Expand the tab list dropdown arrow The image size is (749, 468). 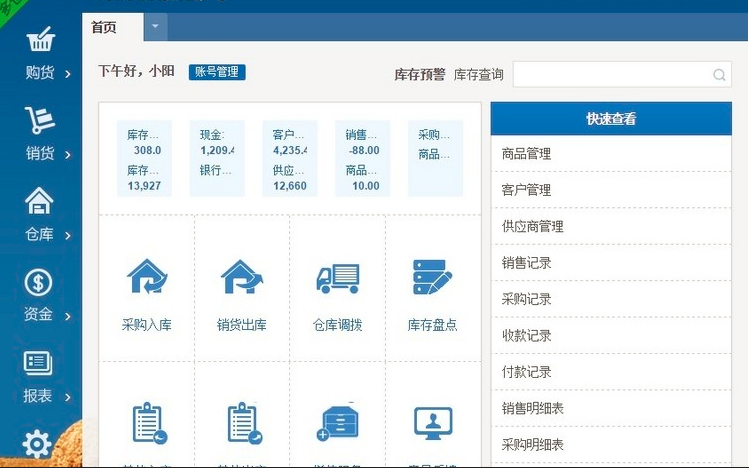[x=155, y=27]
